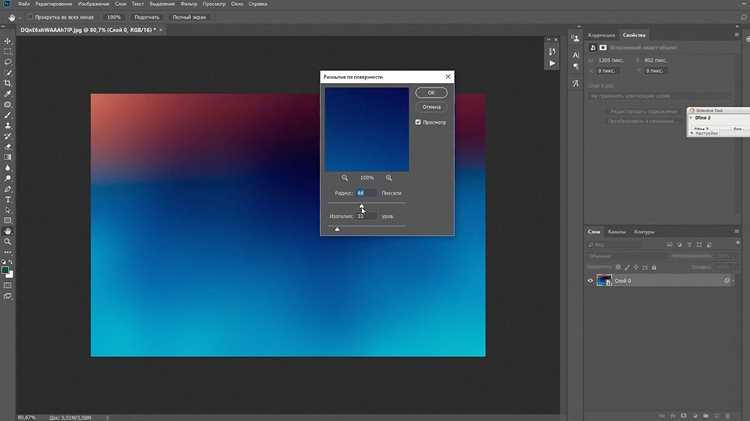This screenshot has width=750, height=421.
Task: Toggle lock transparent pixels icon
Action: tap(618, 267)
